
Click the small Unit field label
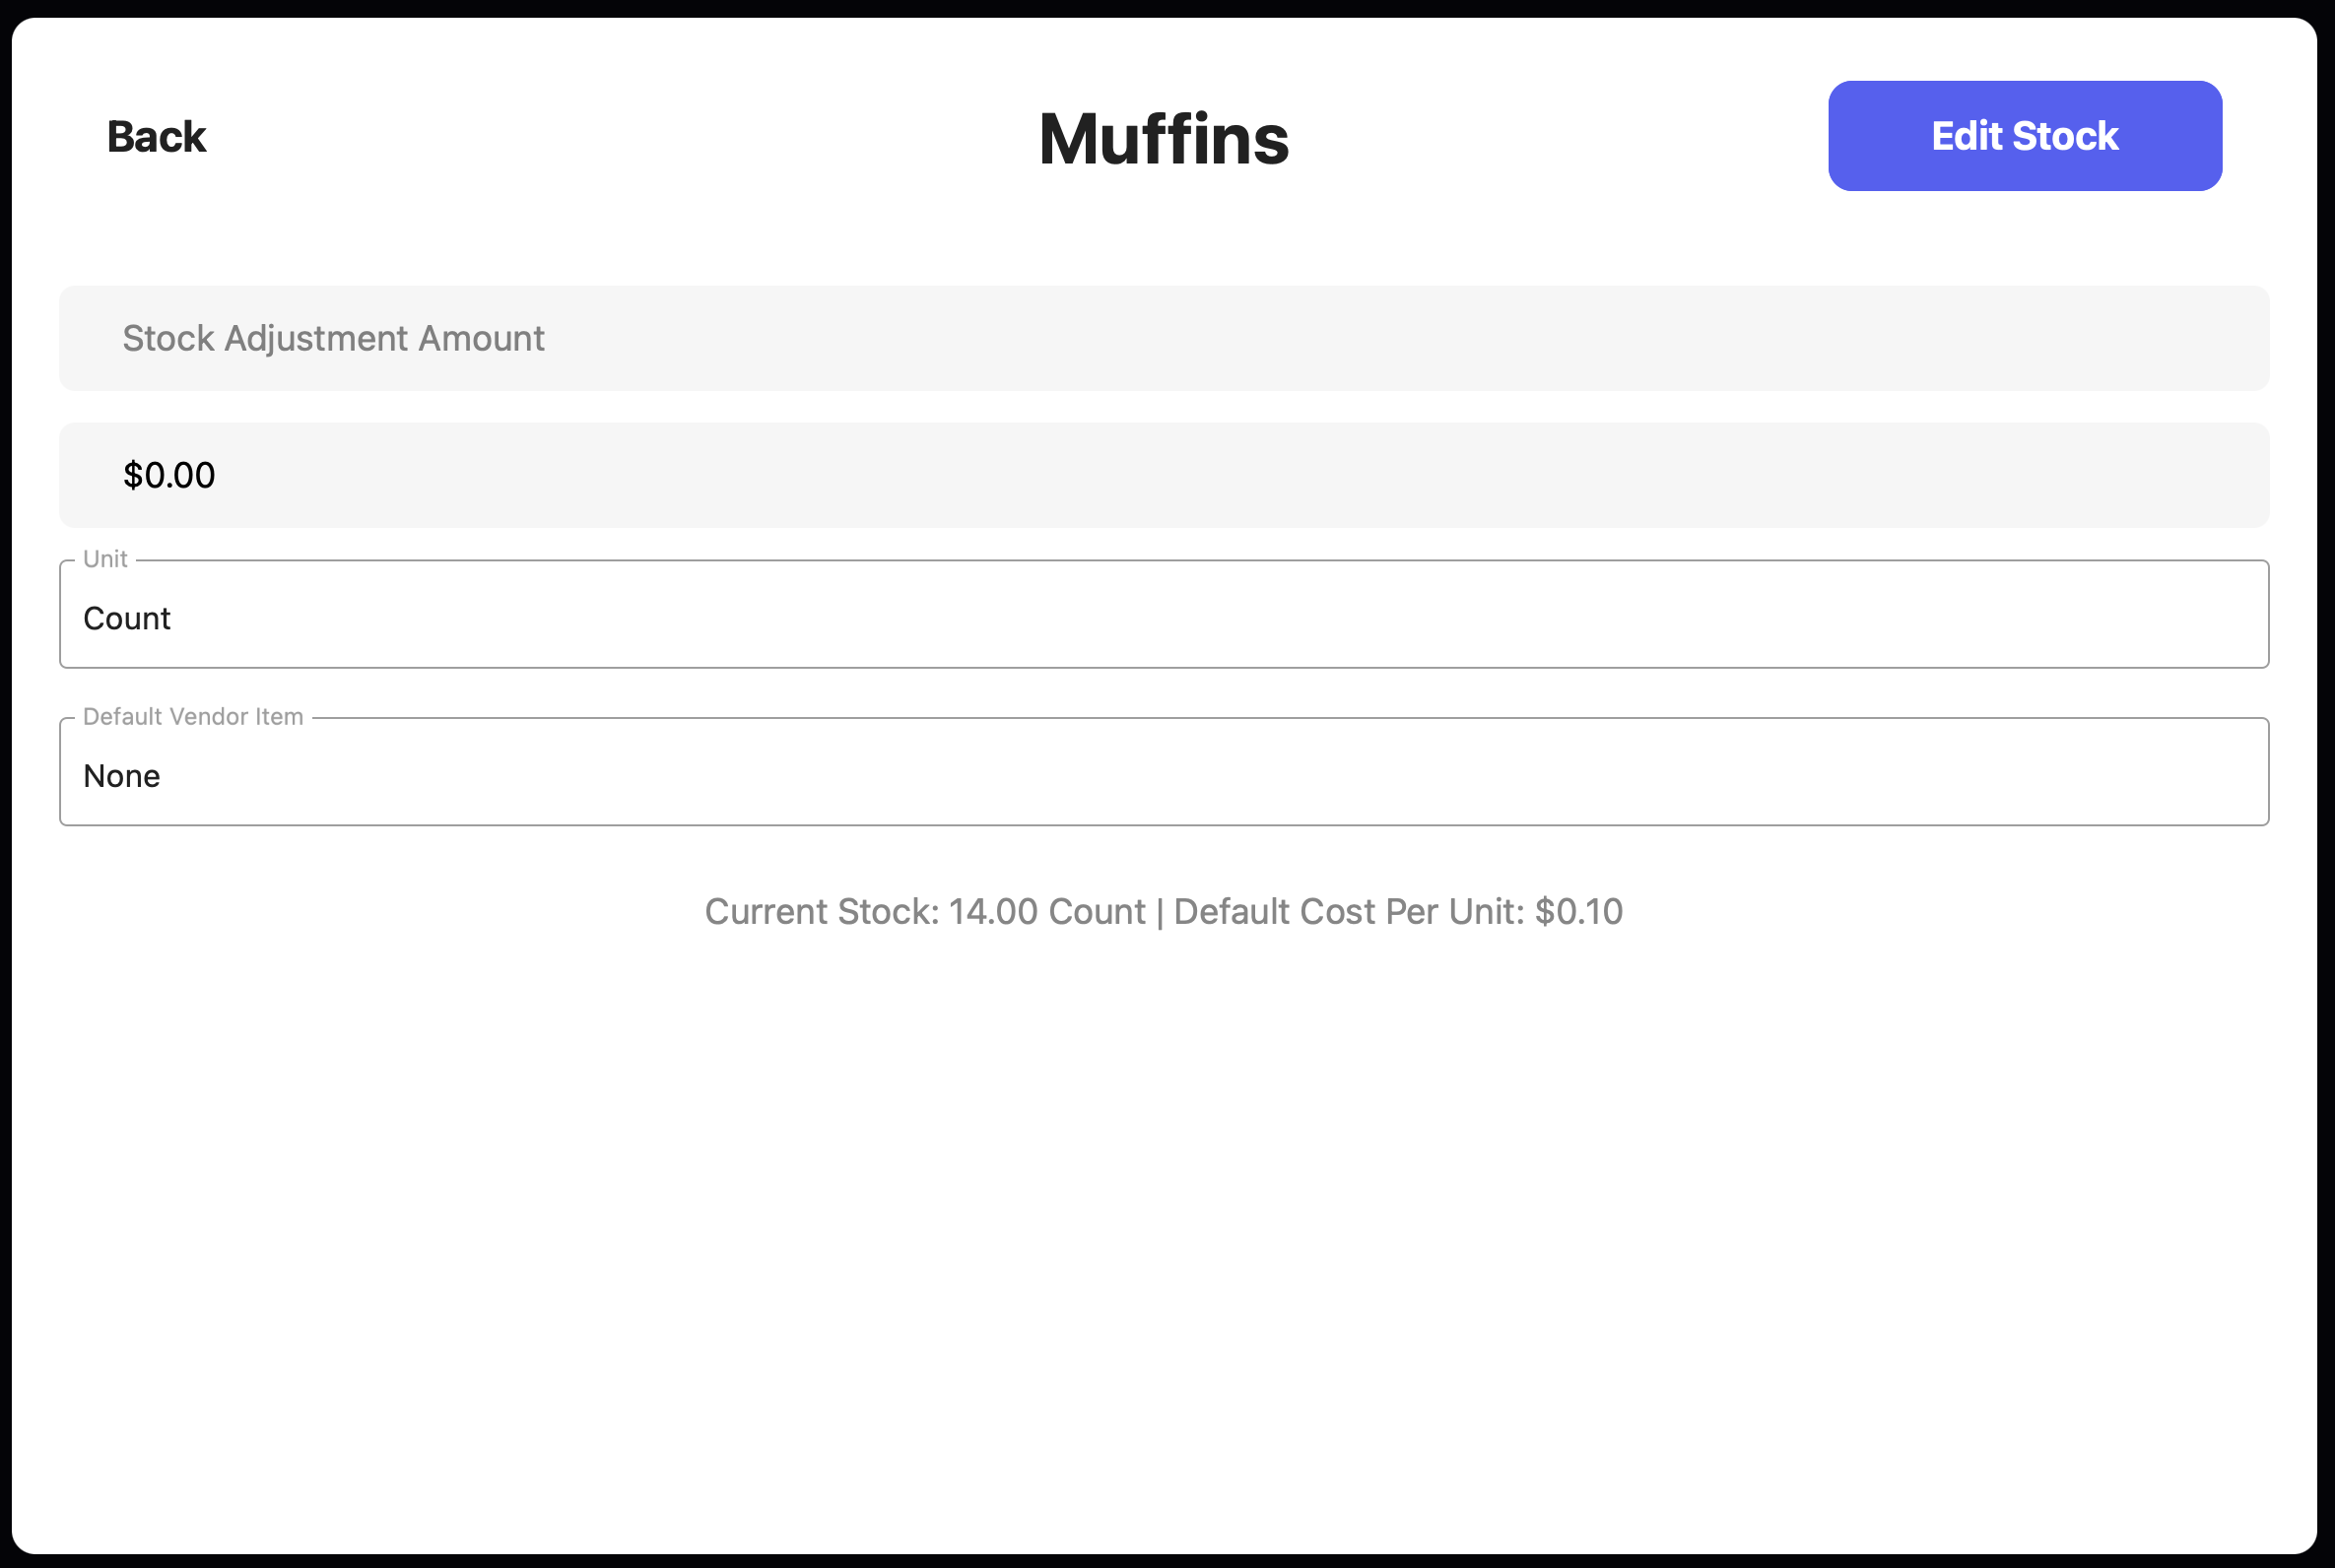pyautogui.click(x=105, y=559)
